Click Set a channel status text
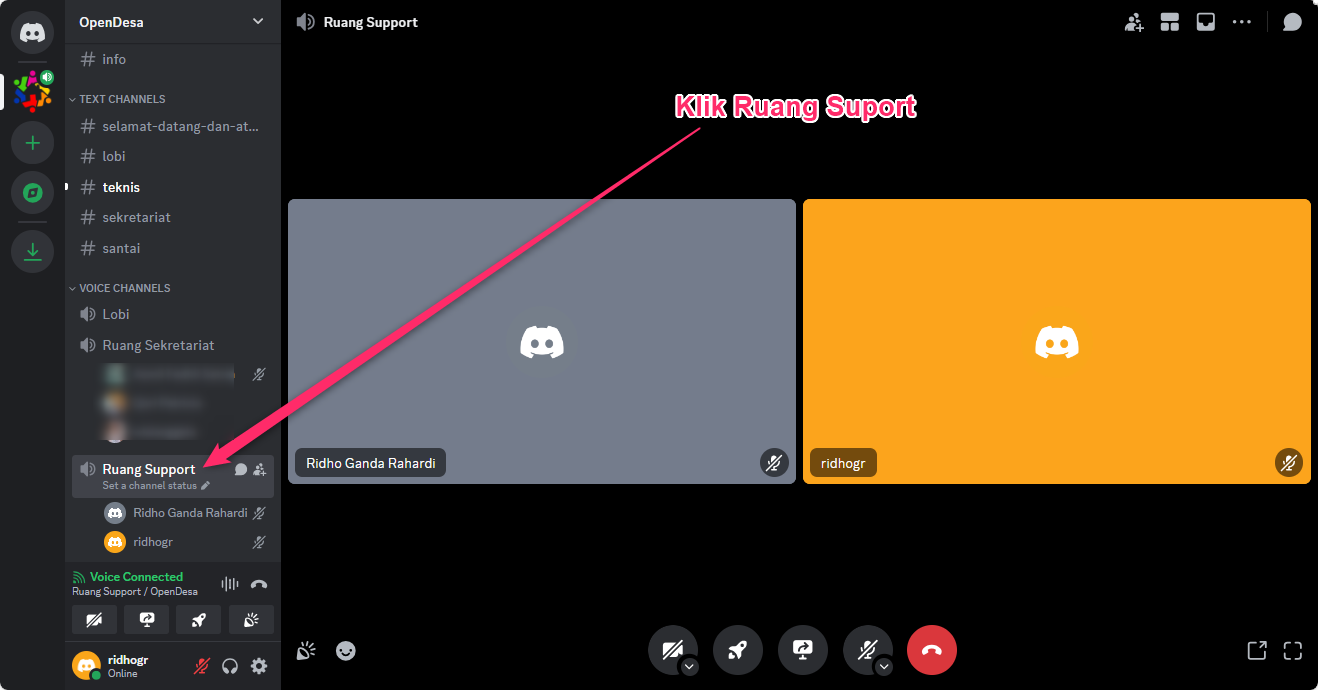Image resolution: width=1318 pixels, height=690 pixels. coord(149,486)
